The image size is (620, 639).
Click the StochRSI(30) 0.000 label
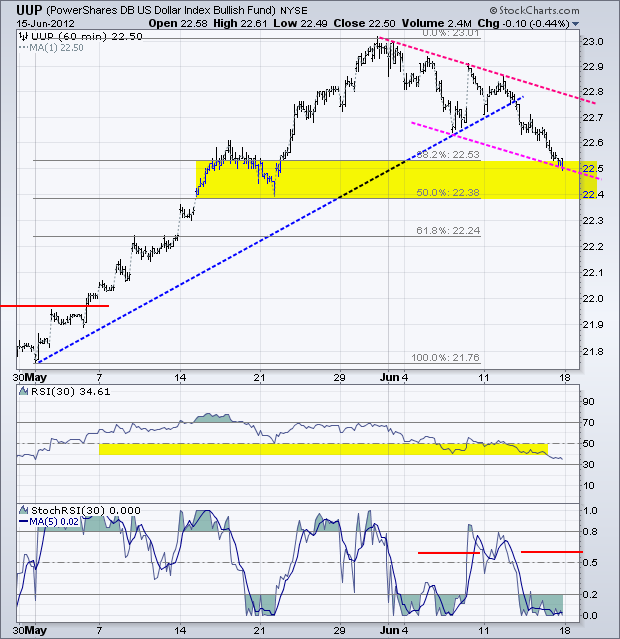point(86,510)
